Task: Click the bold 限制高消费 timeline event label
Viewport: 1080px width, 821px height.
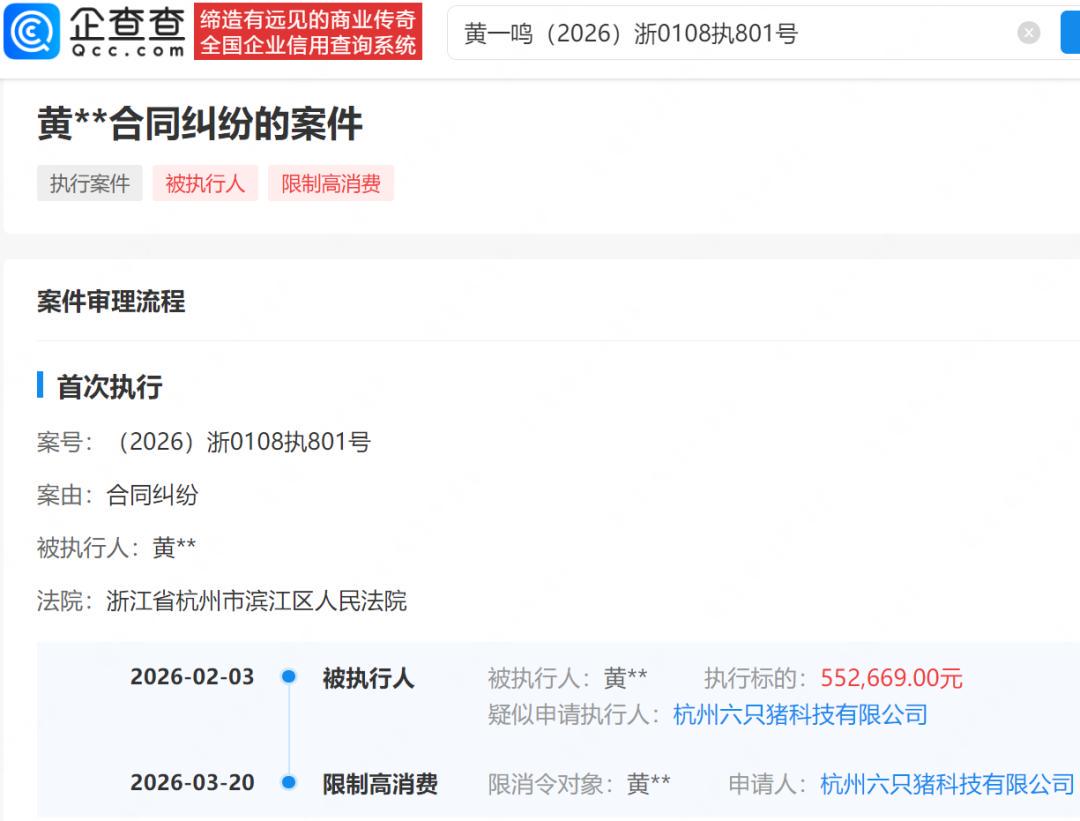Action: [380, 784]
